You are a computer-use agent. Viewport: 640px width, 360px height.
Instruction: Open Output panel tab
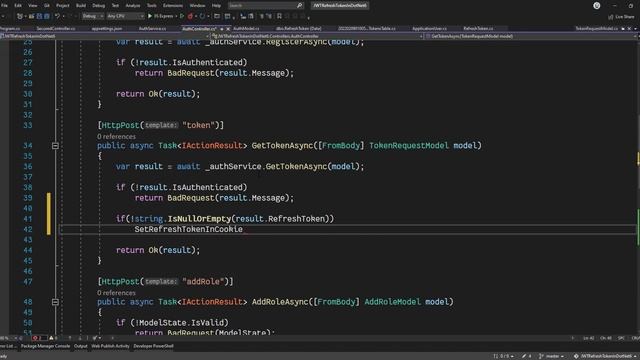click(x=80, y=346)
